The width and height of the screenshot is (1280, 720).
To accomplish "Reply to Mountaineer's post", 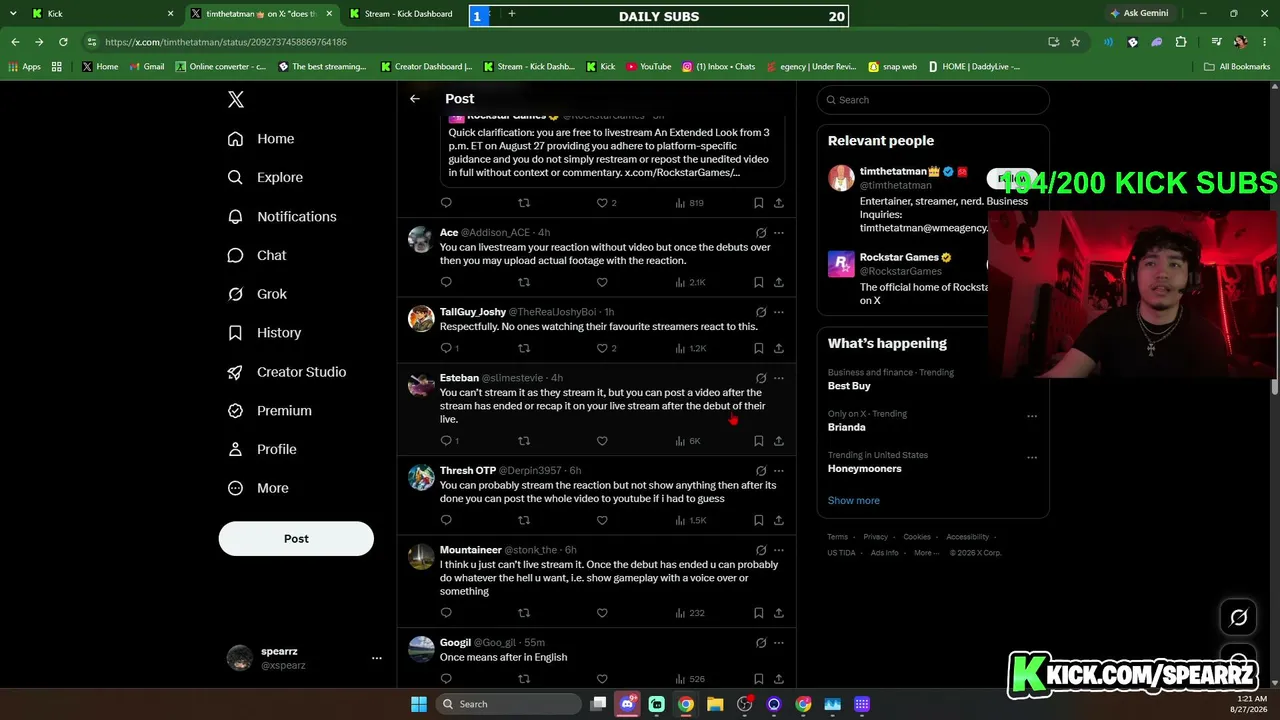I will 446,613.
